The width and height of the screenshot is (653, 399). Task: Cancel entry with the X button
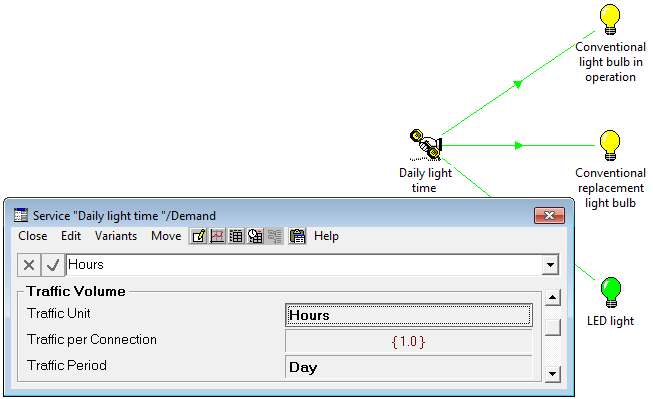[29, 265]
